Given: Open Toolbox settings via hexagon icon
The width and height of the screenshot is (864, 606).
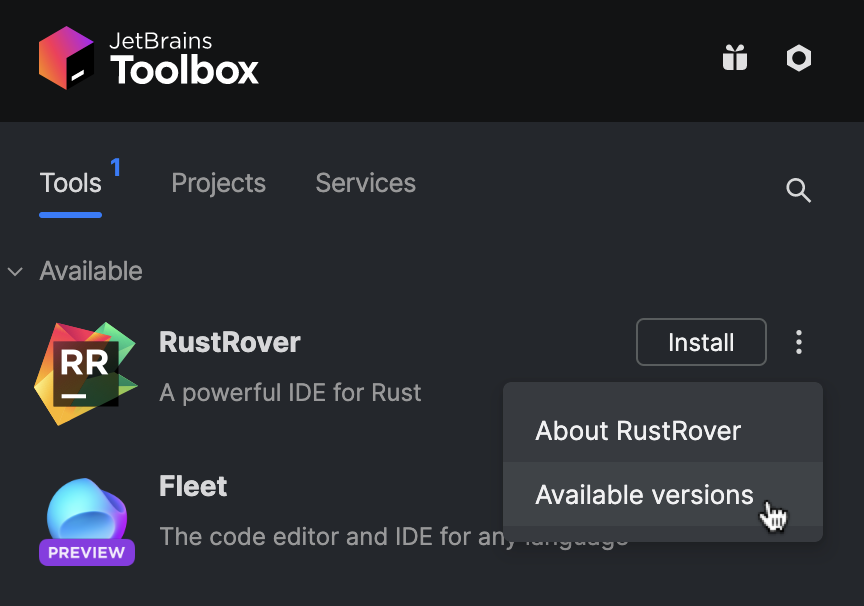Looking at the screenshot, I should 799,58.
